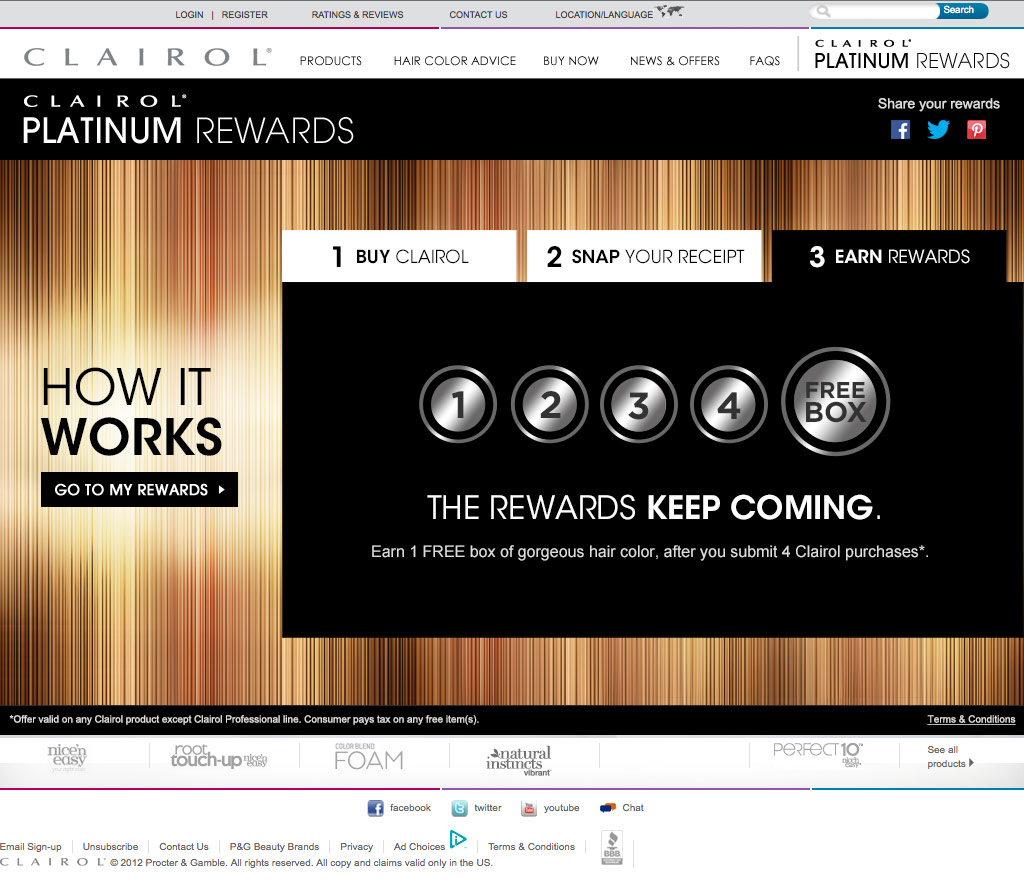Open the Location/Language selector
The height and width of the screenshot is (881, 1024).
(x=604, y=14)
